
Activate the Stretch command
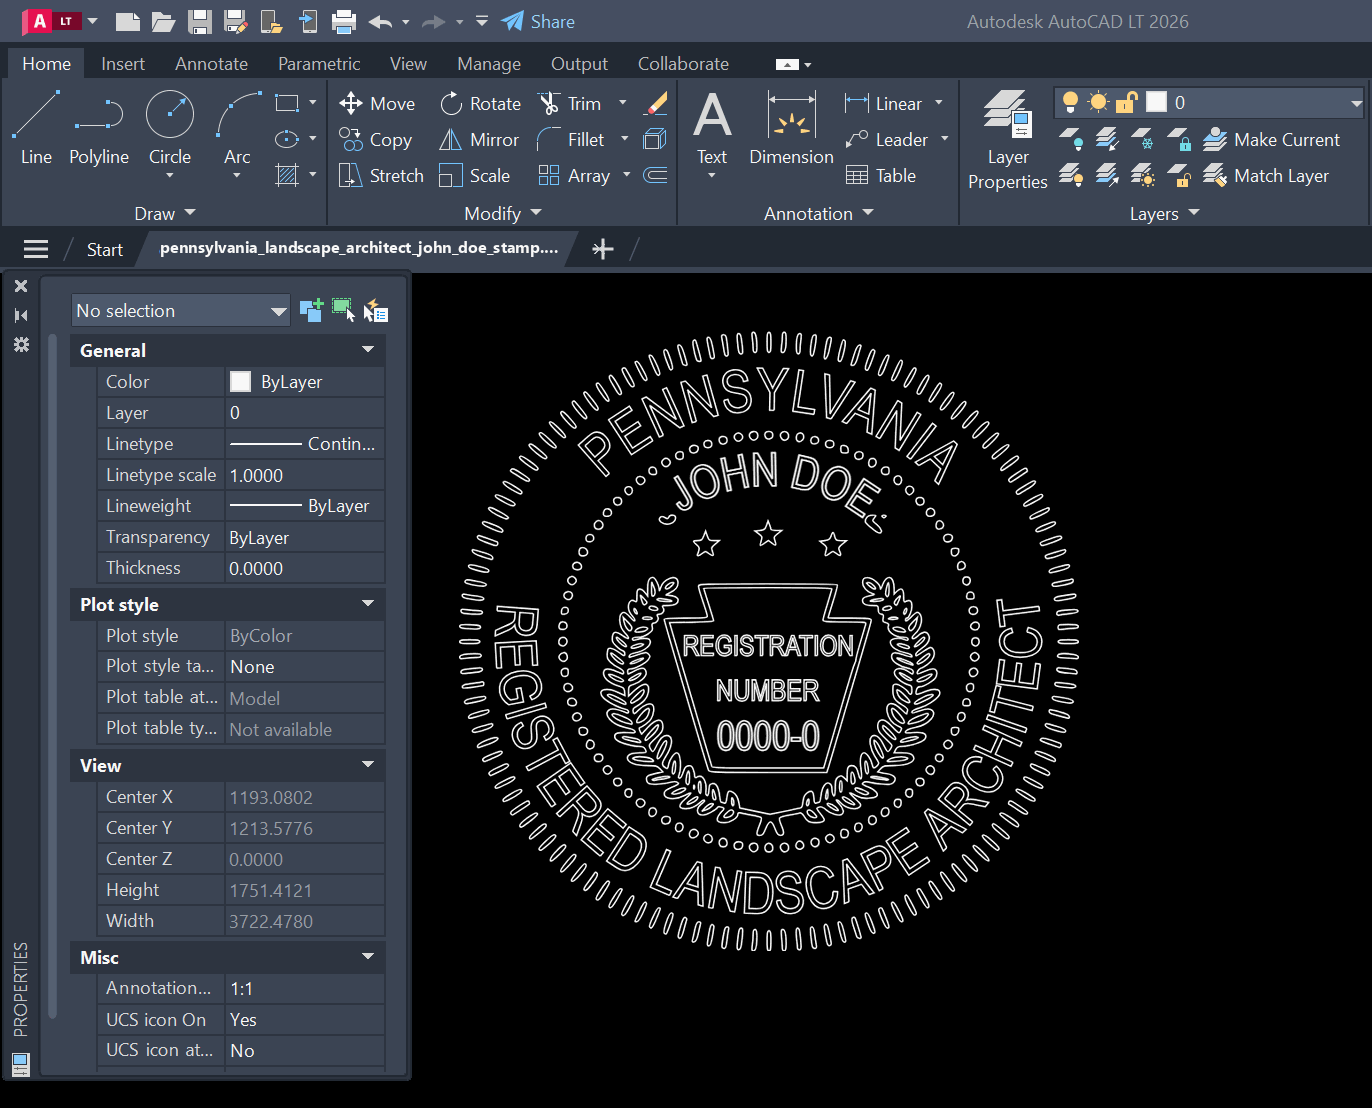[381, 175]
